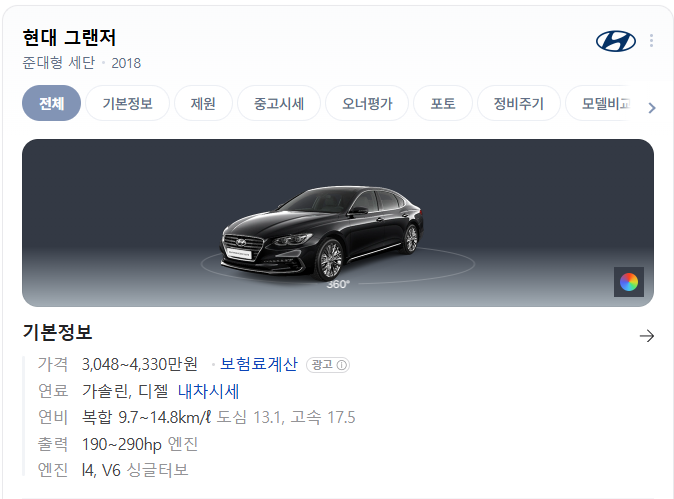This screenshot has height=499, width=674.
Task: Open 기본정보 details with the arrow icon
Action: click(646, 336)
